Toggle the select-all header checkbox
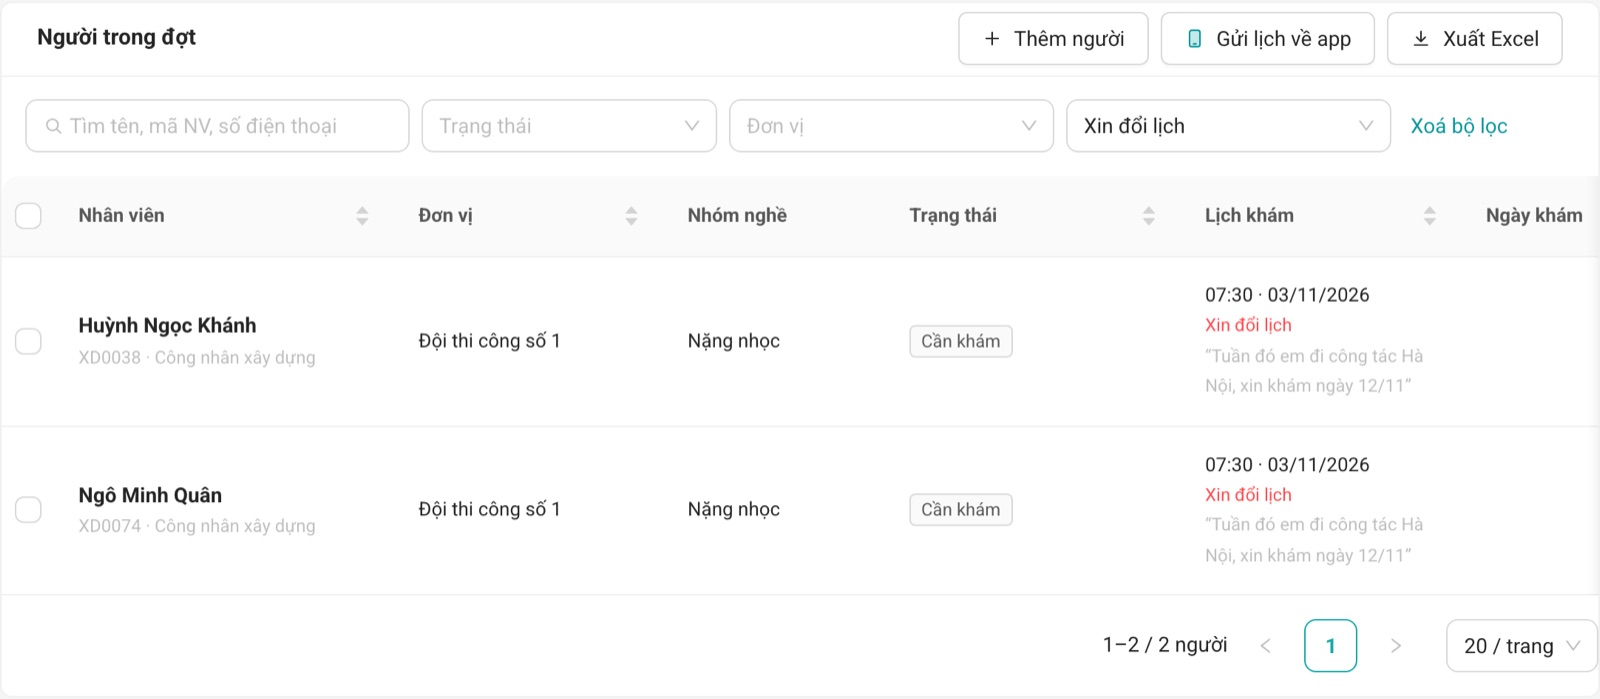This screenshot has height=699, width=1600. pos(28,216)
